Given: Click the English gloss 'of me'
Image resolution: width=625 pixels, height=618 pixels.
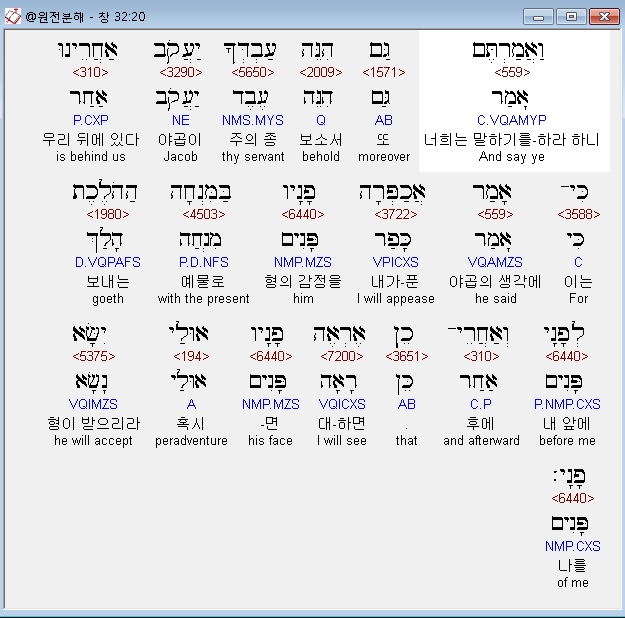Looking at the screenshot, I should 573,583.
